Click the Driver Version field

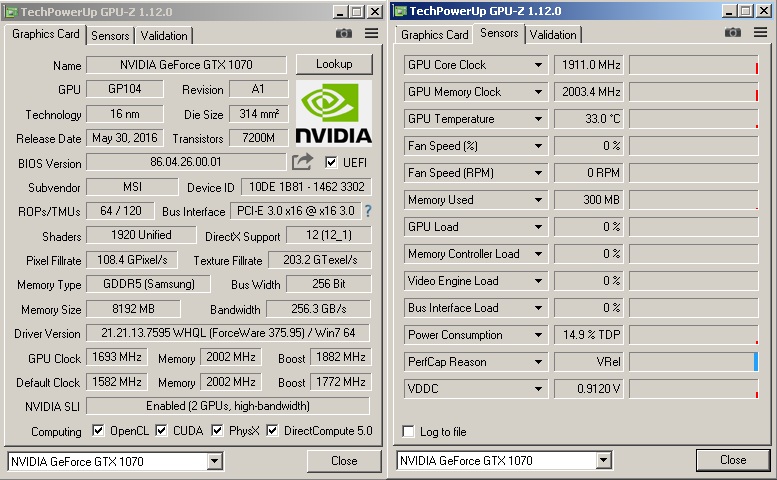(228, 332)
